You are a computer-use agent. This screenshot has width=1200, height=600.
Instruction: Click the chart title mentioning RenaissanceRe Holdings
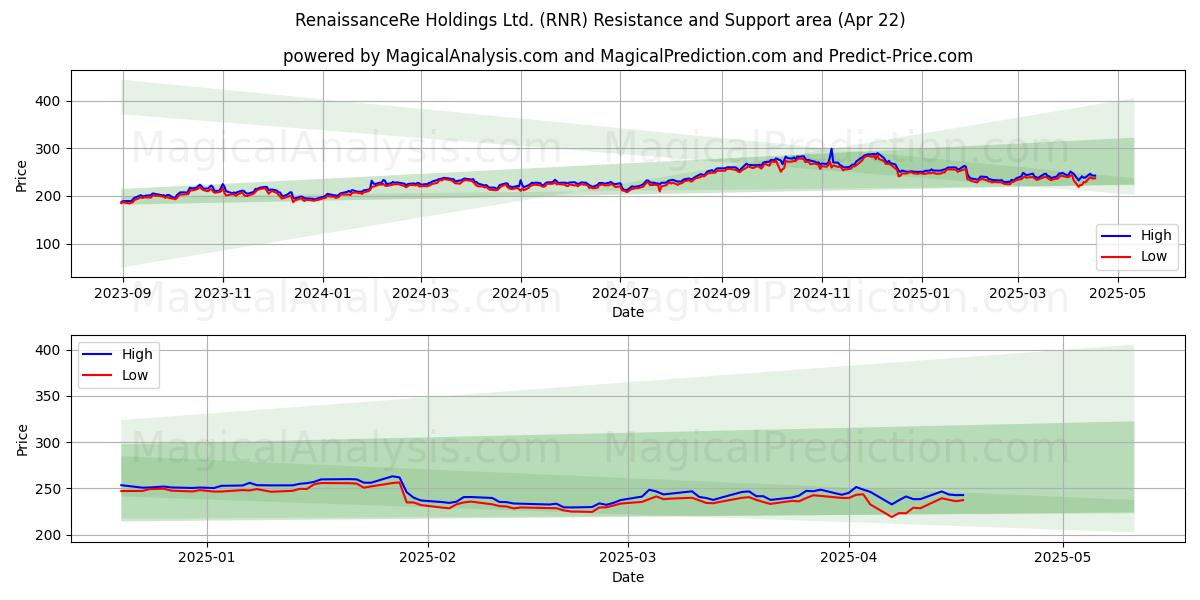pos(600,20)
